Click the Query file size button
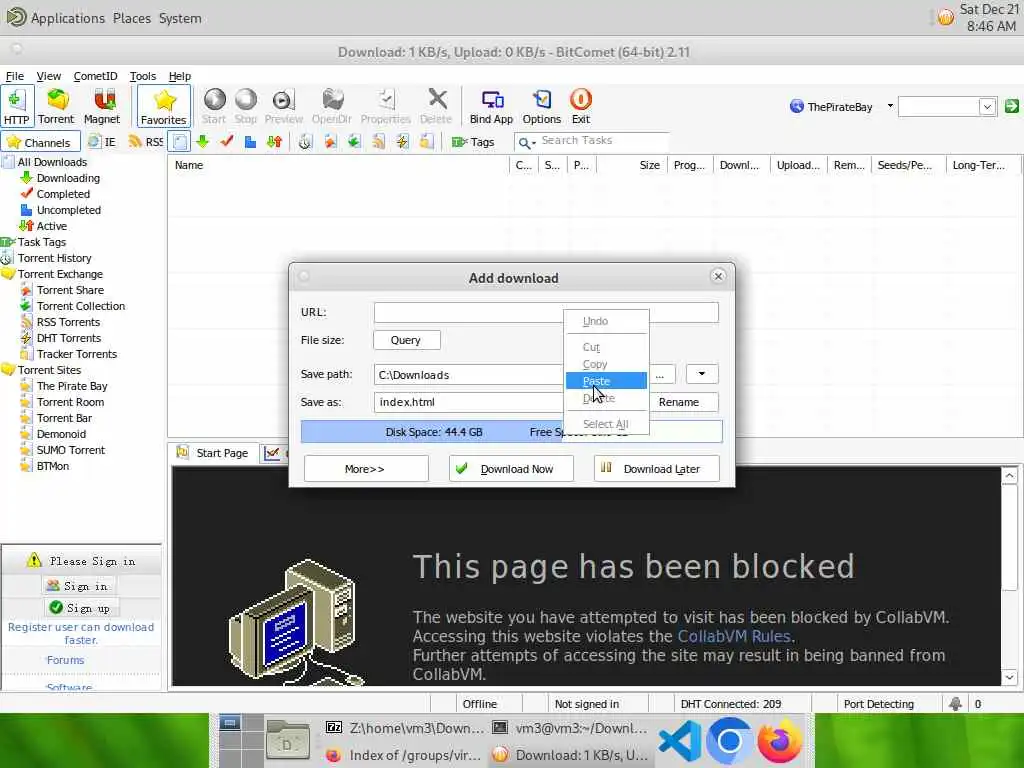This screenshot has height=768, width=1024. click(407, 340)
